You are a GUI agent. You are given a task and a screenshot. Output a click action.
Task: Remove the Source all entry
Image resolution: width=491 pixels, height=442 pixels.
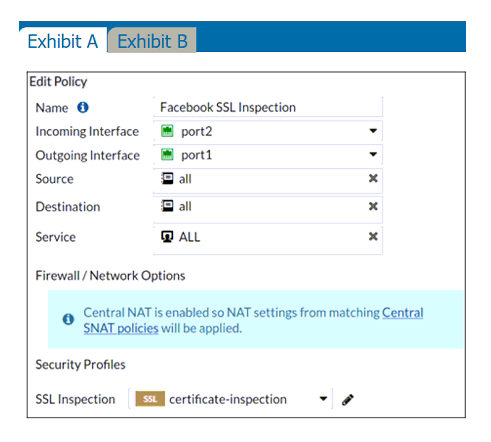(x=373, y=178)
